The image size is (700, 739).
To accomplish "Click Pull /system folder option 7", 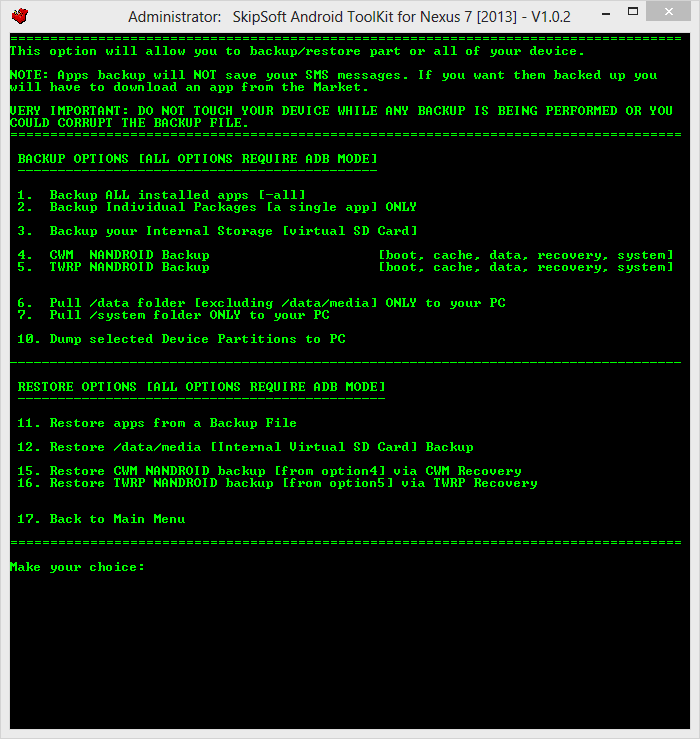I will [173, 315].
